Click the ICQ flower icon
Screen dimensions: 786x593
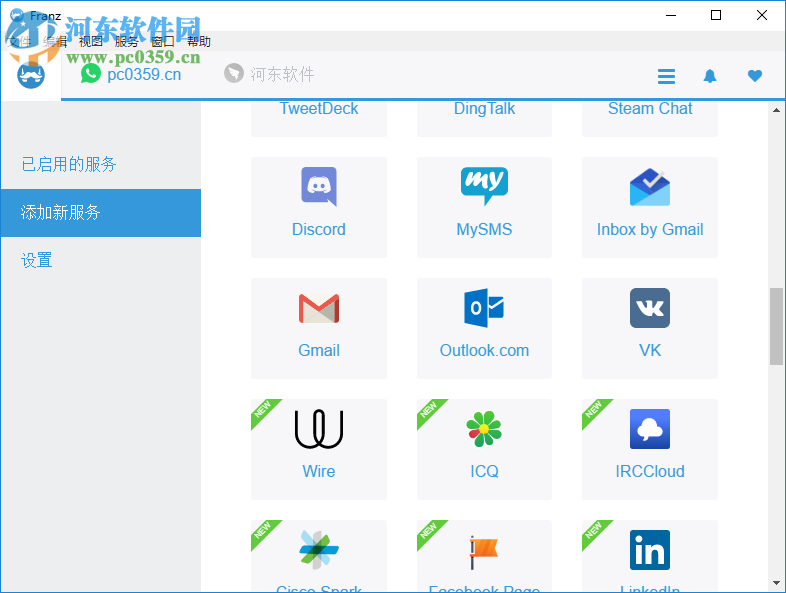coord(484,429)
